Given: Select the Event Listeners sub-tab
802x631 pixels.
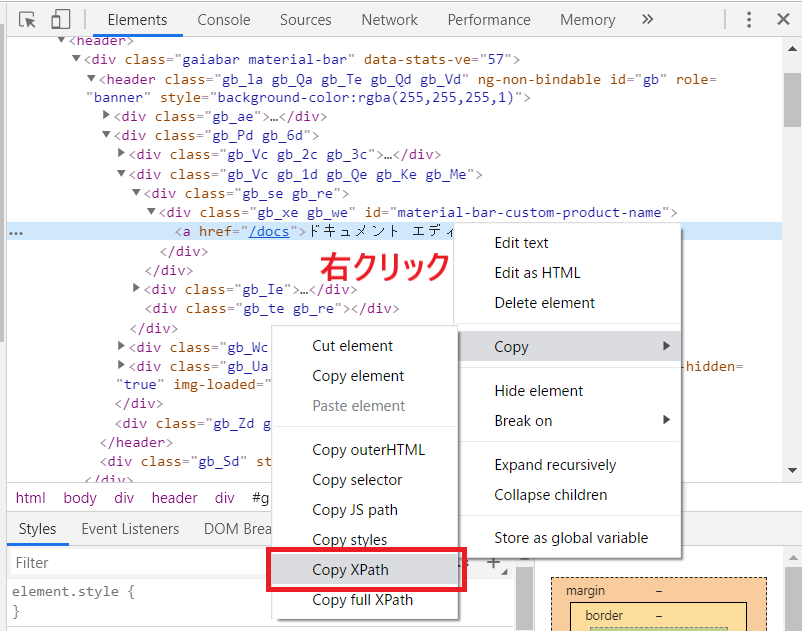Looking at the screenshot, I should pos(130,529).
